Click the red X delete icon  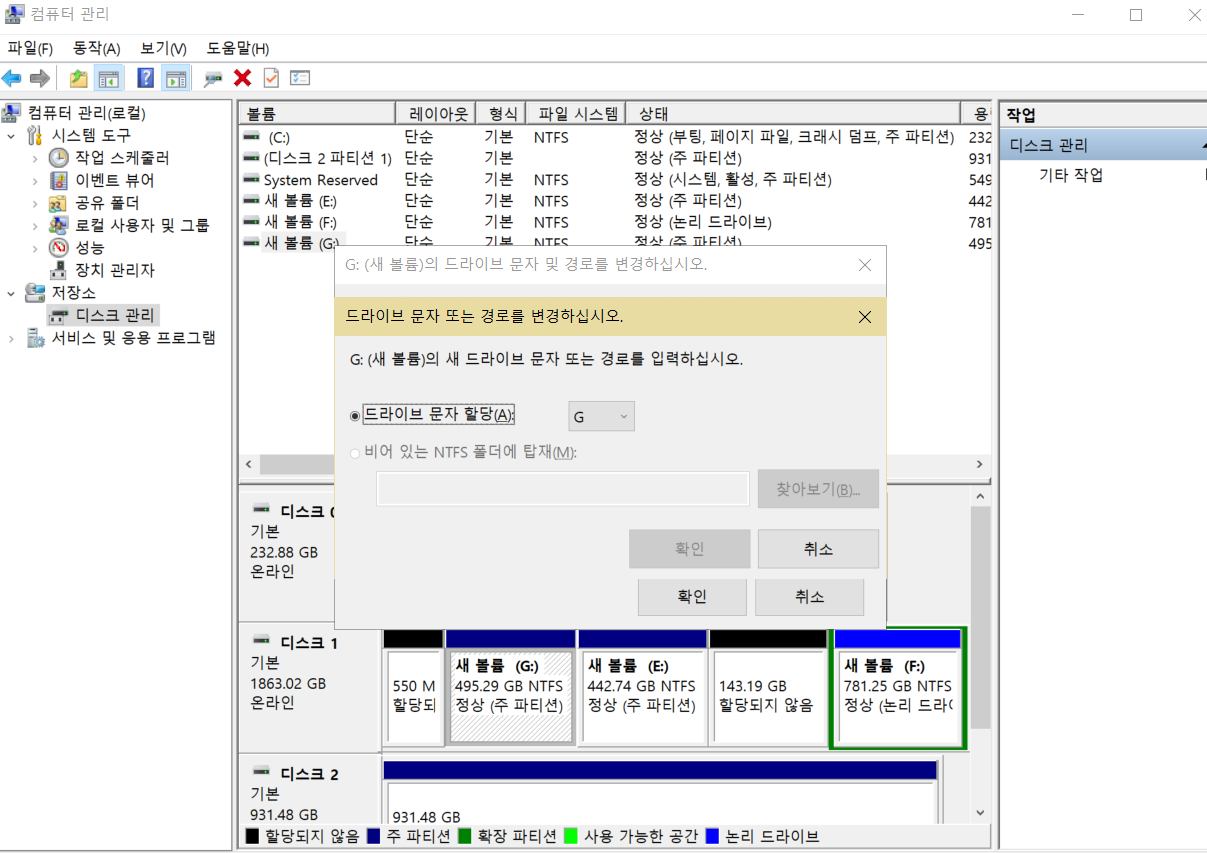click(x=241, y=77)
